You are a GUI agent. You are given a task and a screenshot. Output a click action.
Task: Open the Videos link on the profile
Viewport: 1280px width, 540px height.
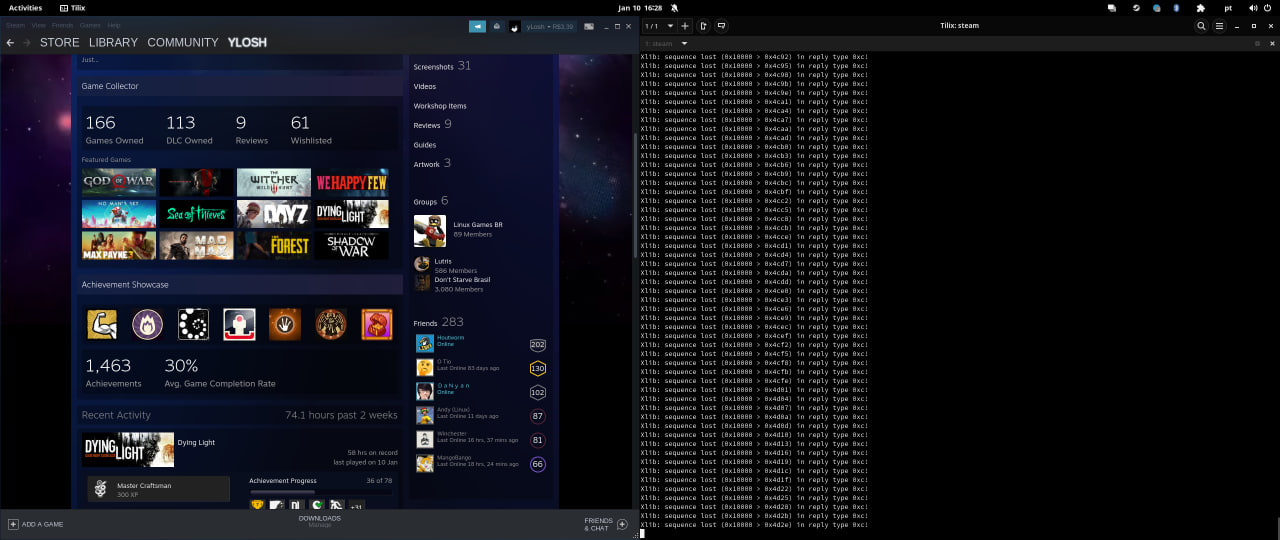click(x=424, y=86)
